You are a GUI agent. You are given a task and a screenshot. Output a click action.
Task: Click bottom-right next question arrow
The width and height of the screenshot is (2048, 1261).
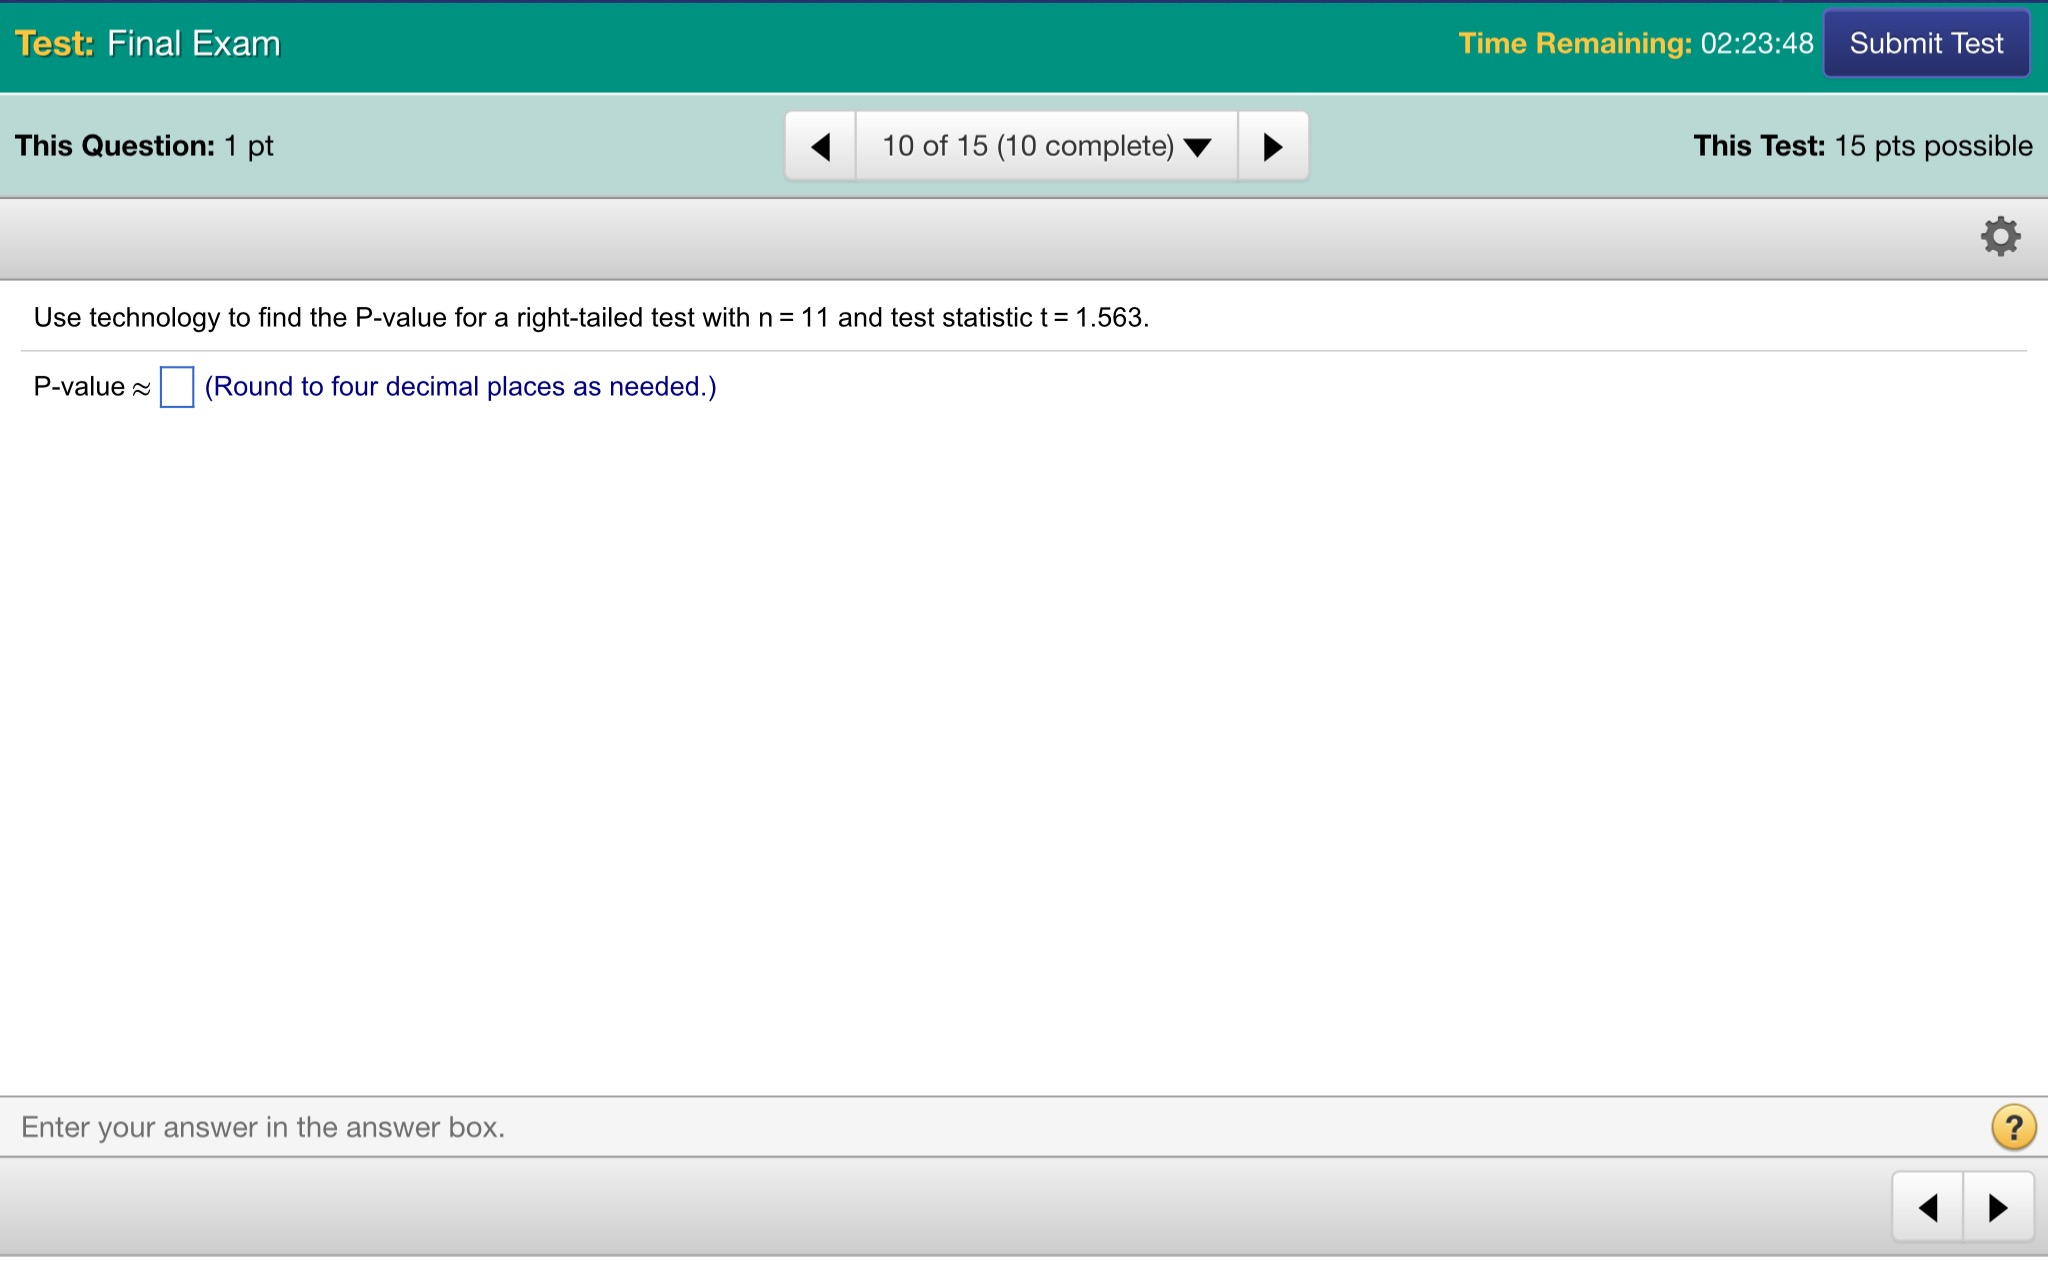(1998, 1208)
